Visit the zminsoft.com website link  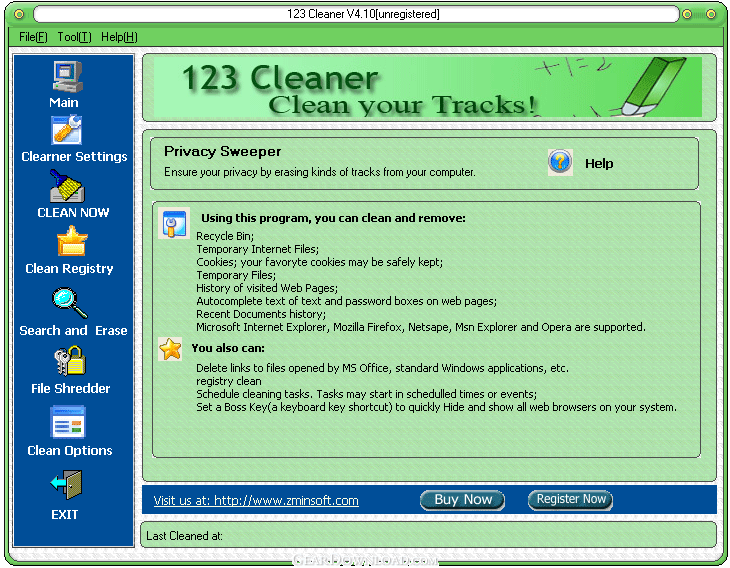(256, 500)
